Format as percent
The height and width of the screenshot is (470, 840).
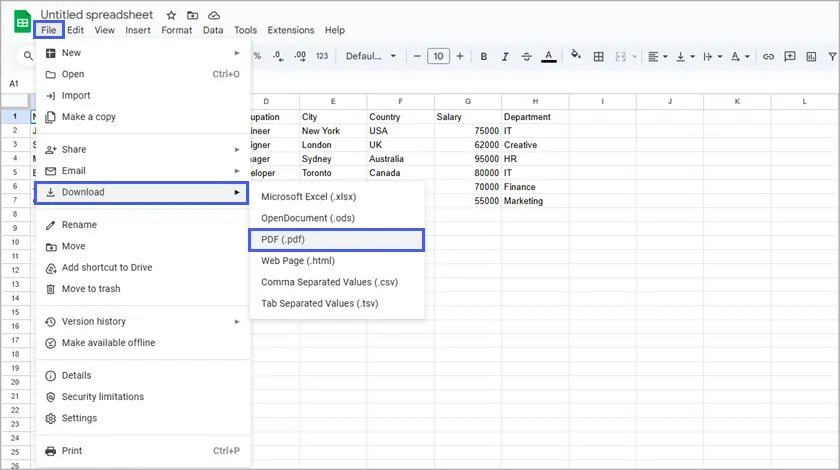257,56
